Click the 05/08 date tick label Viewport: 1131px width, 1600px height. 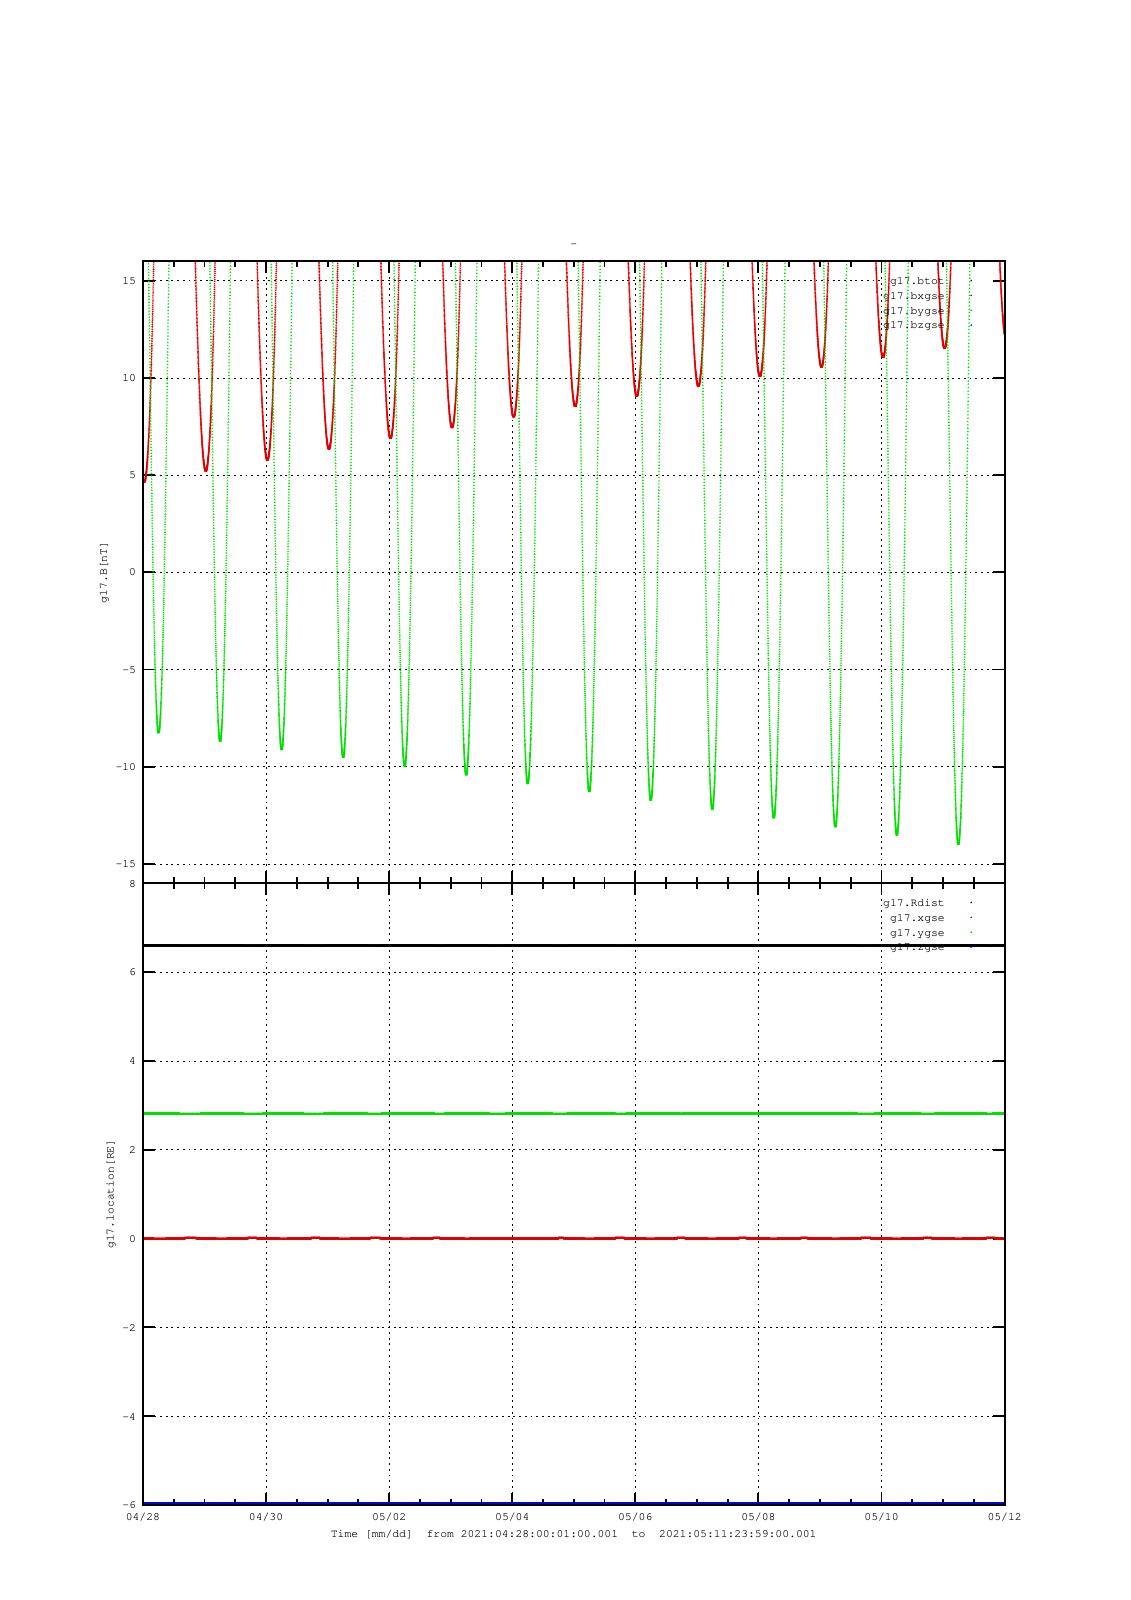coord(758,1517)
